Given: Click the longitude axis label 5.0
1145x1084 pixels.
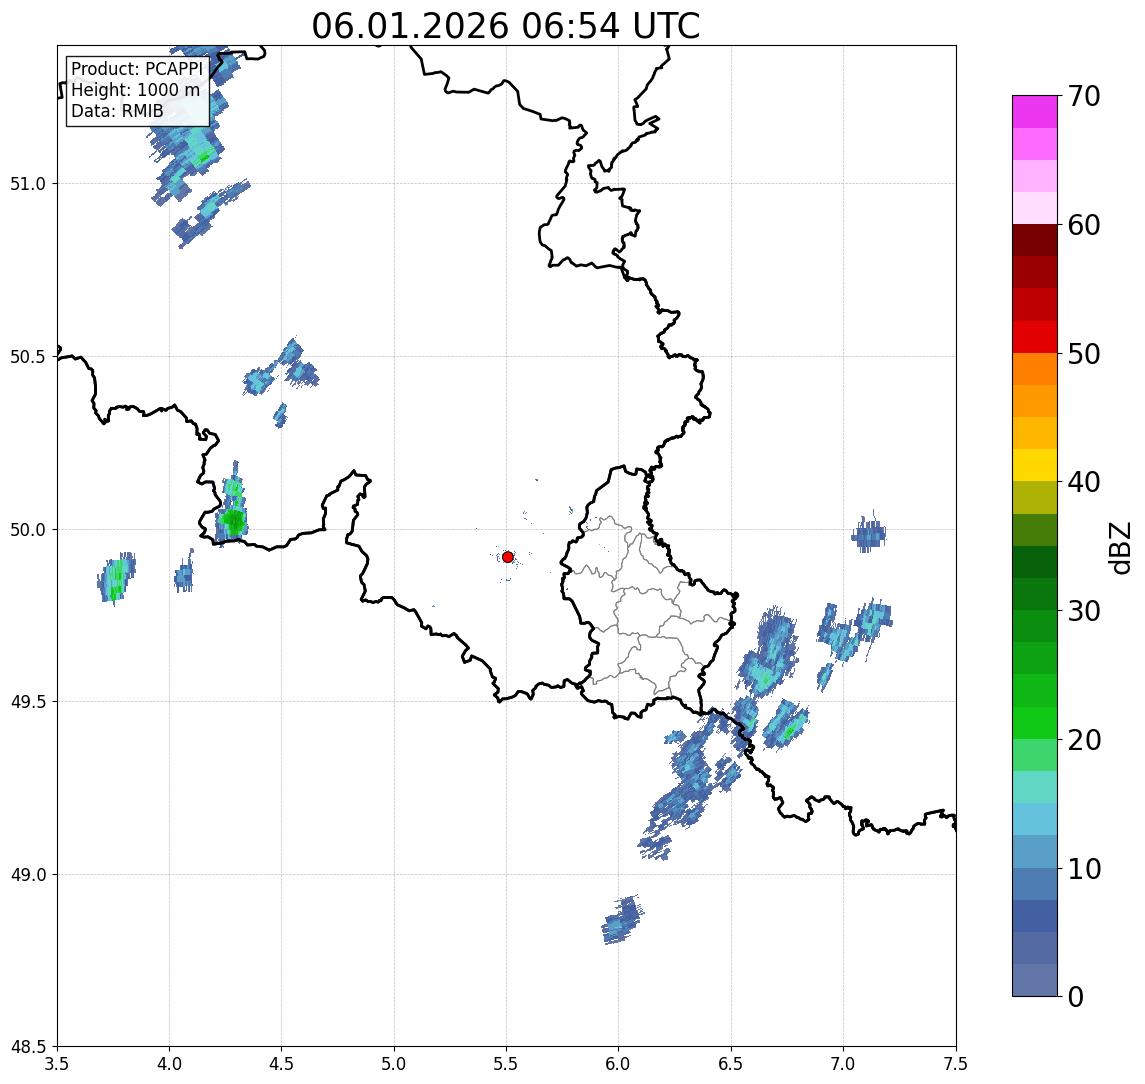Looking at the screenshot, I should pos(394,1064).
